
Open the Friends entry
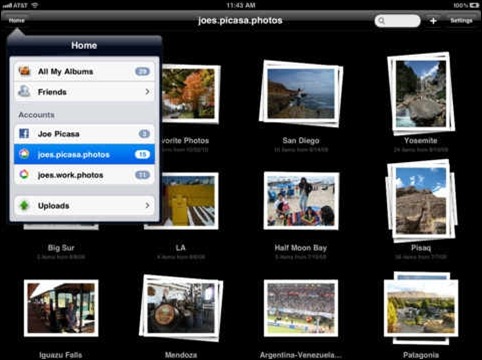click(x=84, y=92)
